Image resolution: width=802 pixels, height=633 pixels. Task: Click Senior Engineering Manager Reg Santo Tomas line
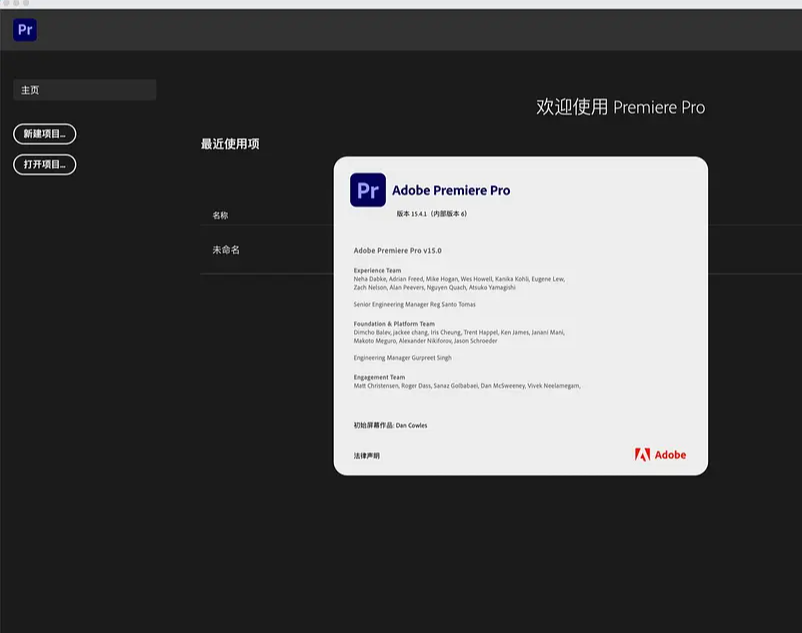coord(414,304)
